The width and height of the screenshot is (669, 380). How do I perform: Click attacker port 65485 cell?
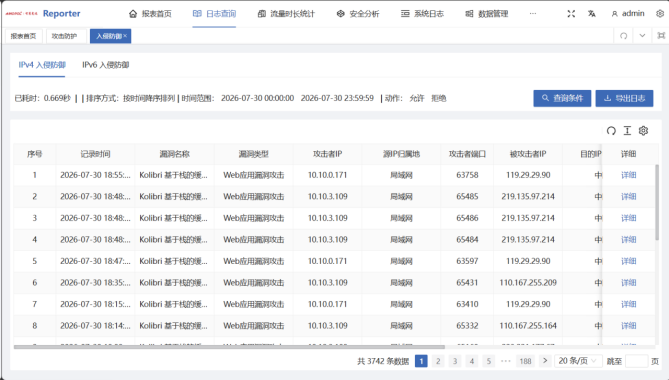tap(467, 197)
